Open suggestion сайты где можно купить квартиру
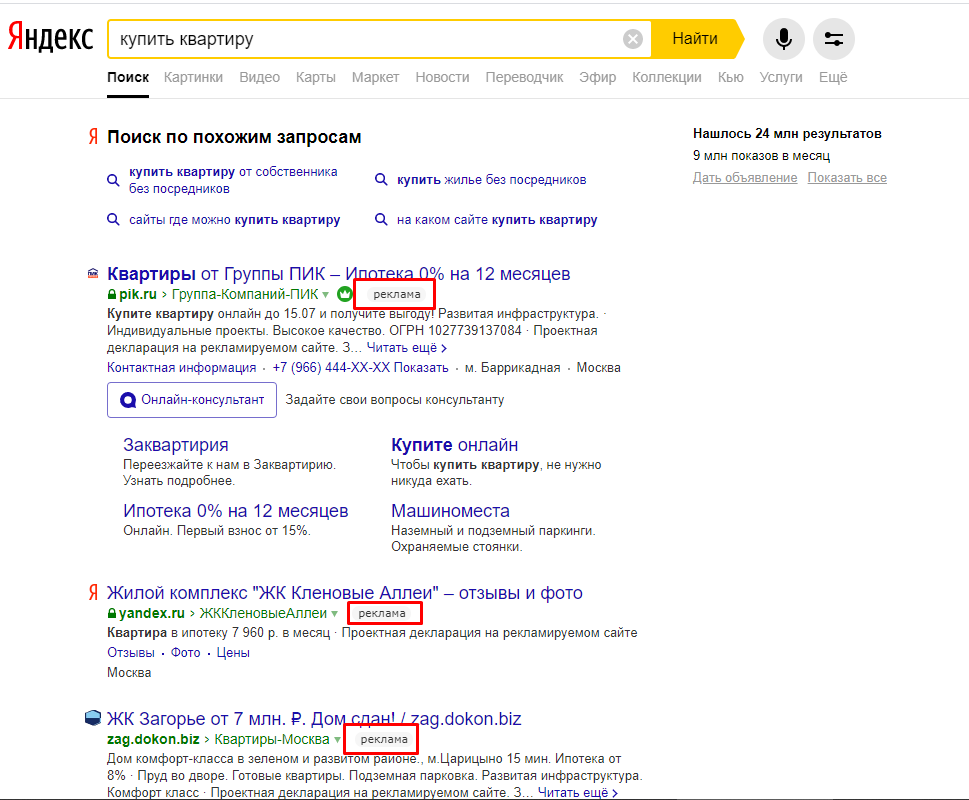Viewport: 969px width, 800px height. (x=234, y=220)
